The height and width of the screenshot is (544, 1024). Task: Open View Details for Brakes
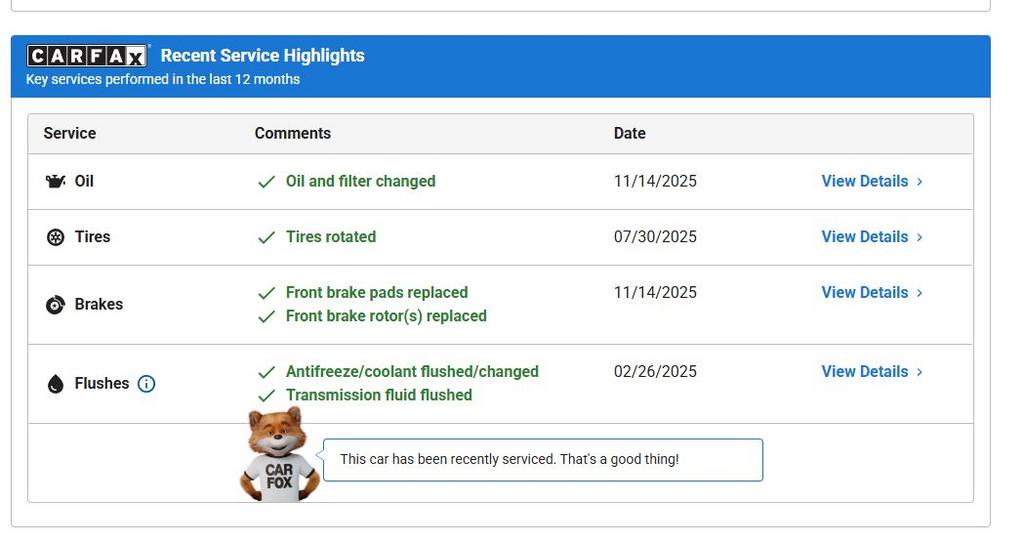(865, 293)
